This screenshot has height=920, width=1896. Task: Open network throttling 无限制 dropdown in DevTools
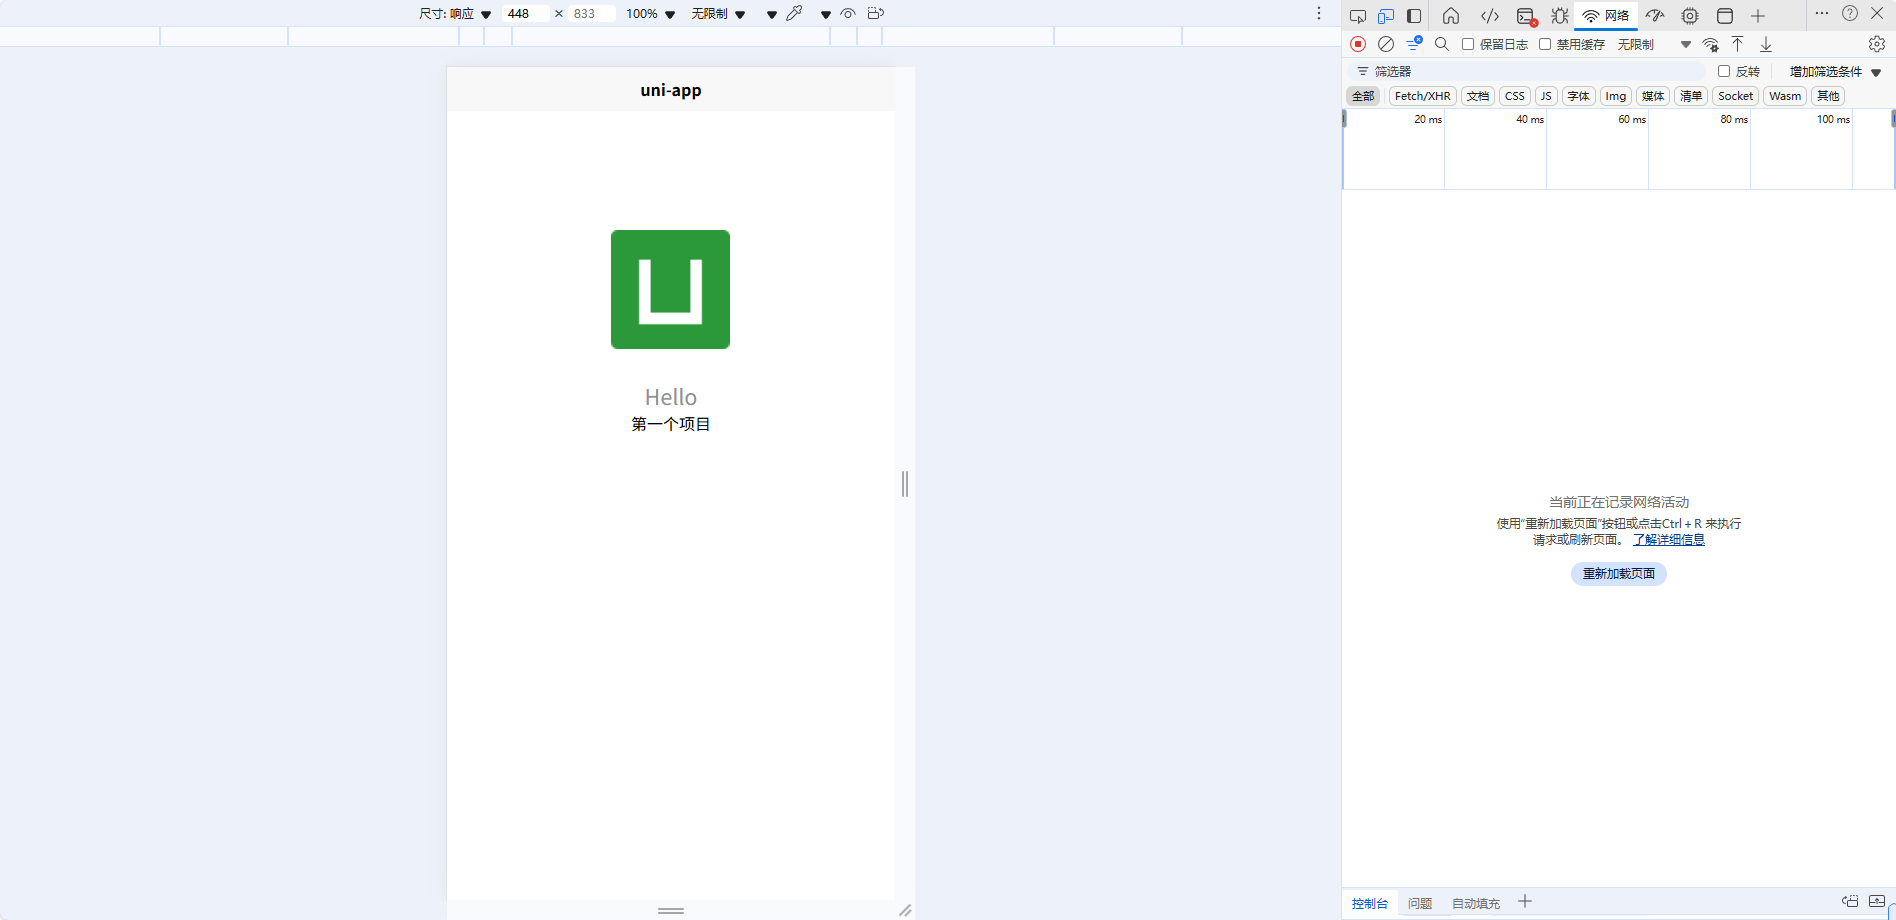[1654, 44]
